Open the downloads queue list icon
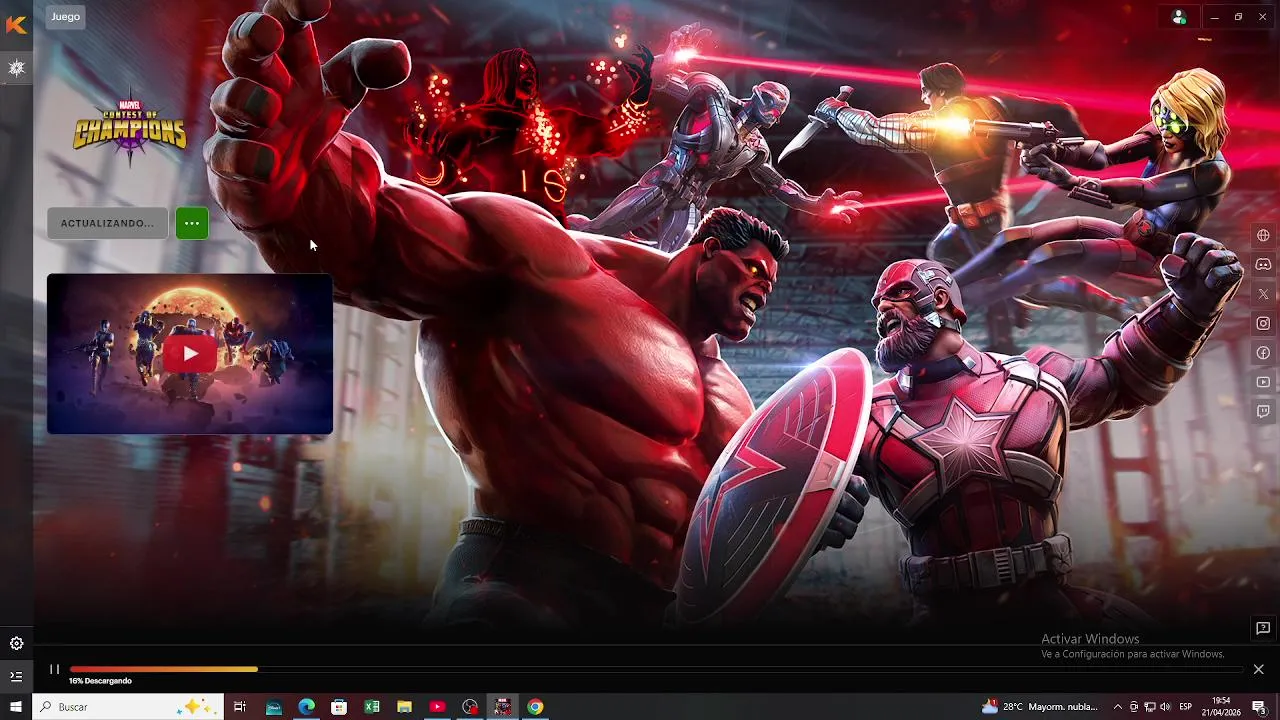 coord(16,677)
